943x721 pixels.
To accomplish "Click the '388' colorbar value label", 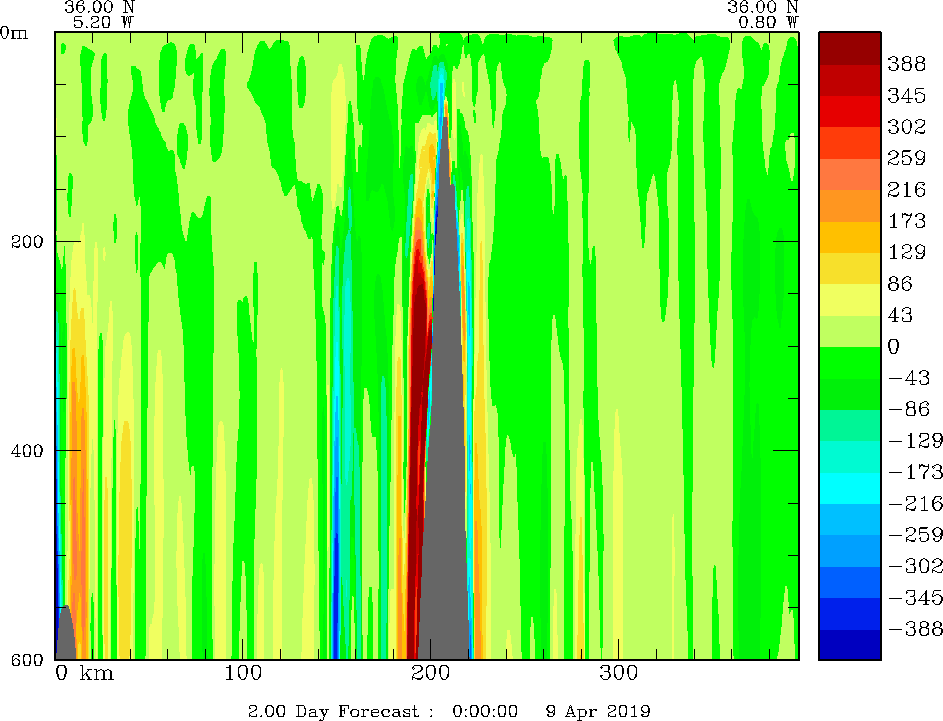I will point(906,64).
